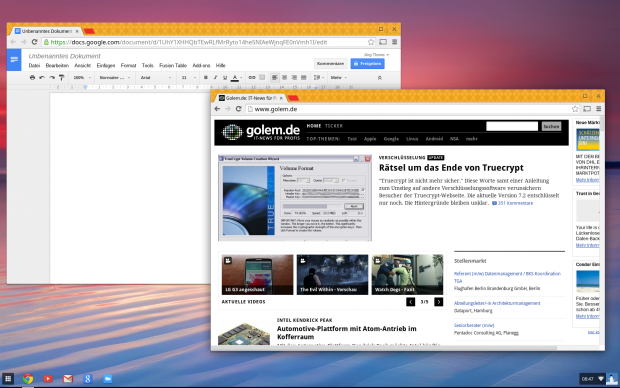Image resolution: width=620 pixels, height=388 pixels.
Task: Bookmark the Docs page with star icon
Action: [371, 42]
